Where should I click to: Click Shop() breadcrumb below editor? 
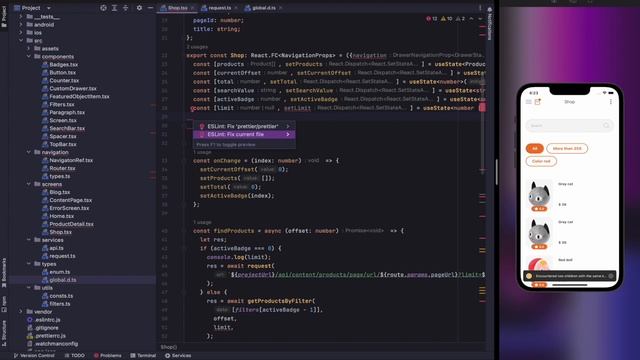coord(169,347)
